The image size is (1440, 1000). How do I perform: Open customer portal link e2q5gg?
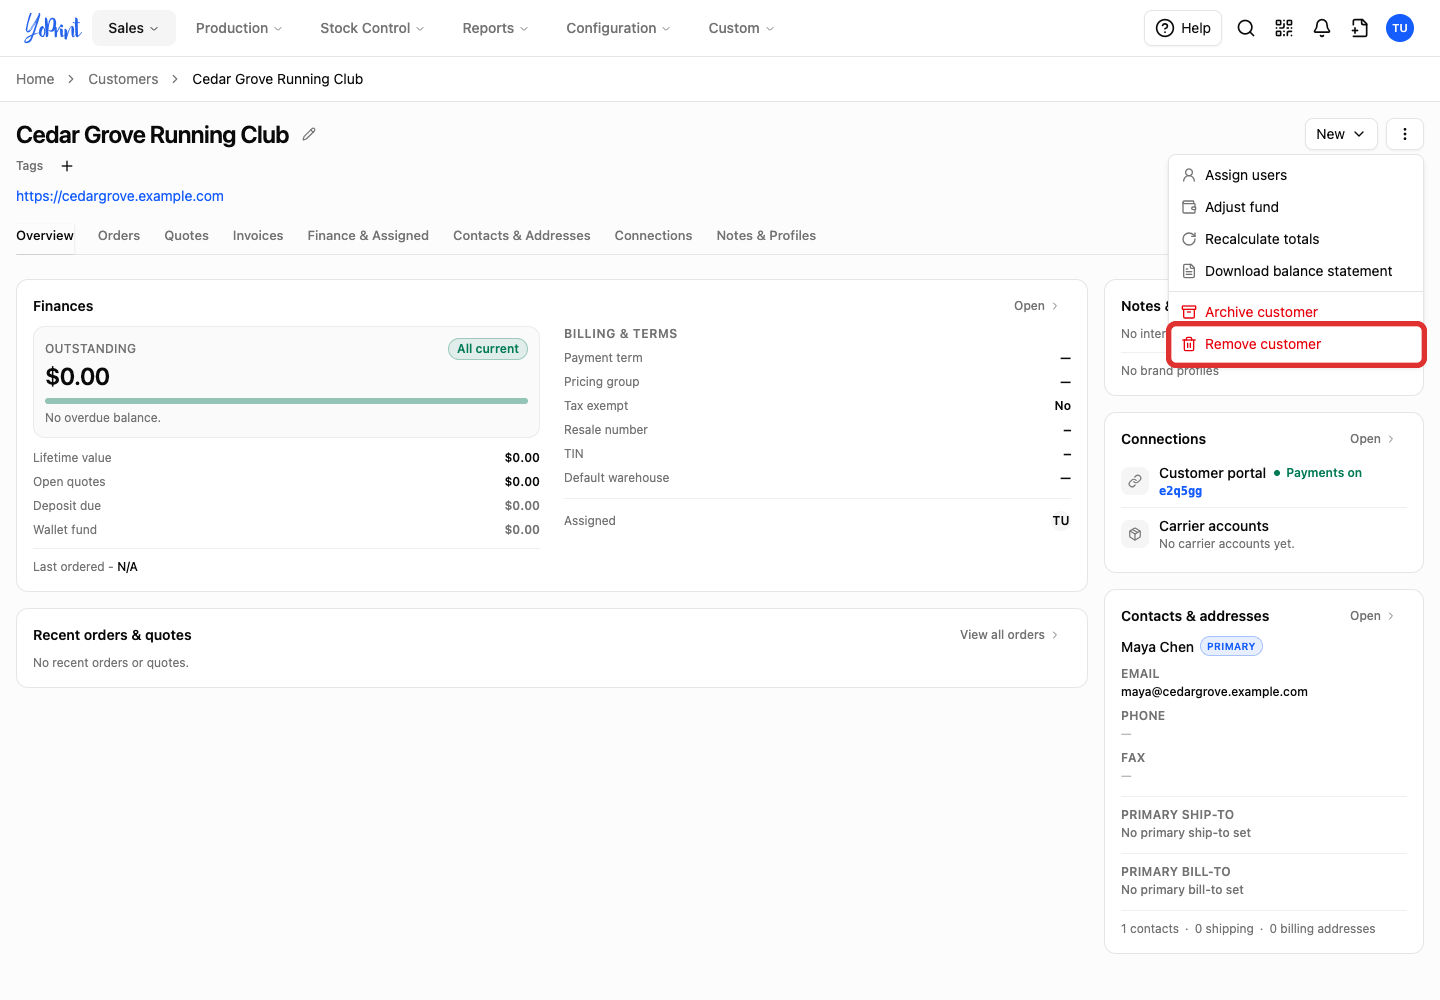(1180, 491)
